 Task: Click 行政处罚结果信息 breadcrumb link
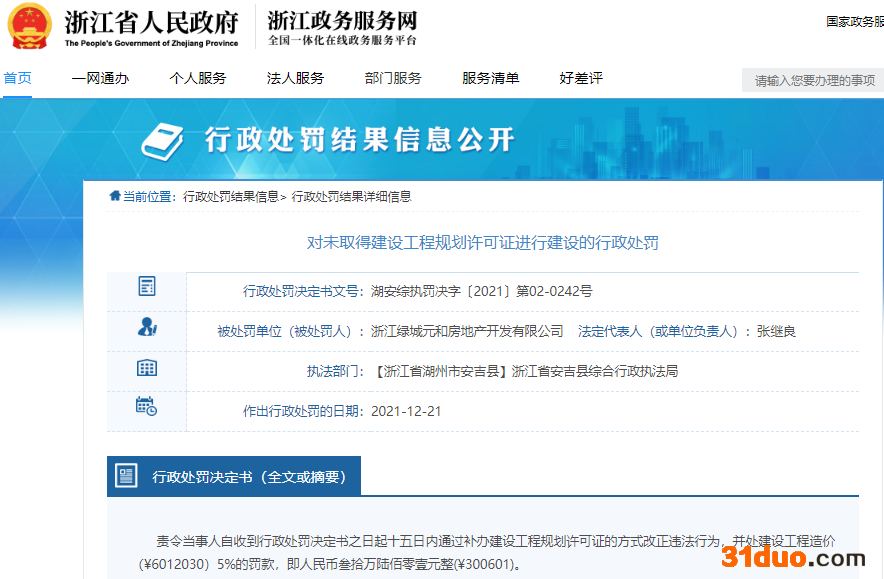231,197
